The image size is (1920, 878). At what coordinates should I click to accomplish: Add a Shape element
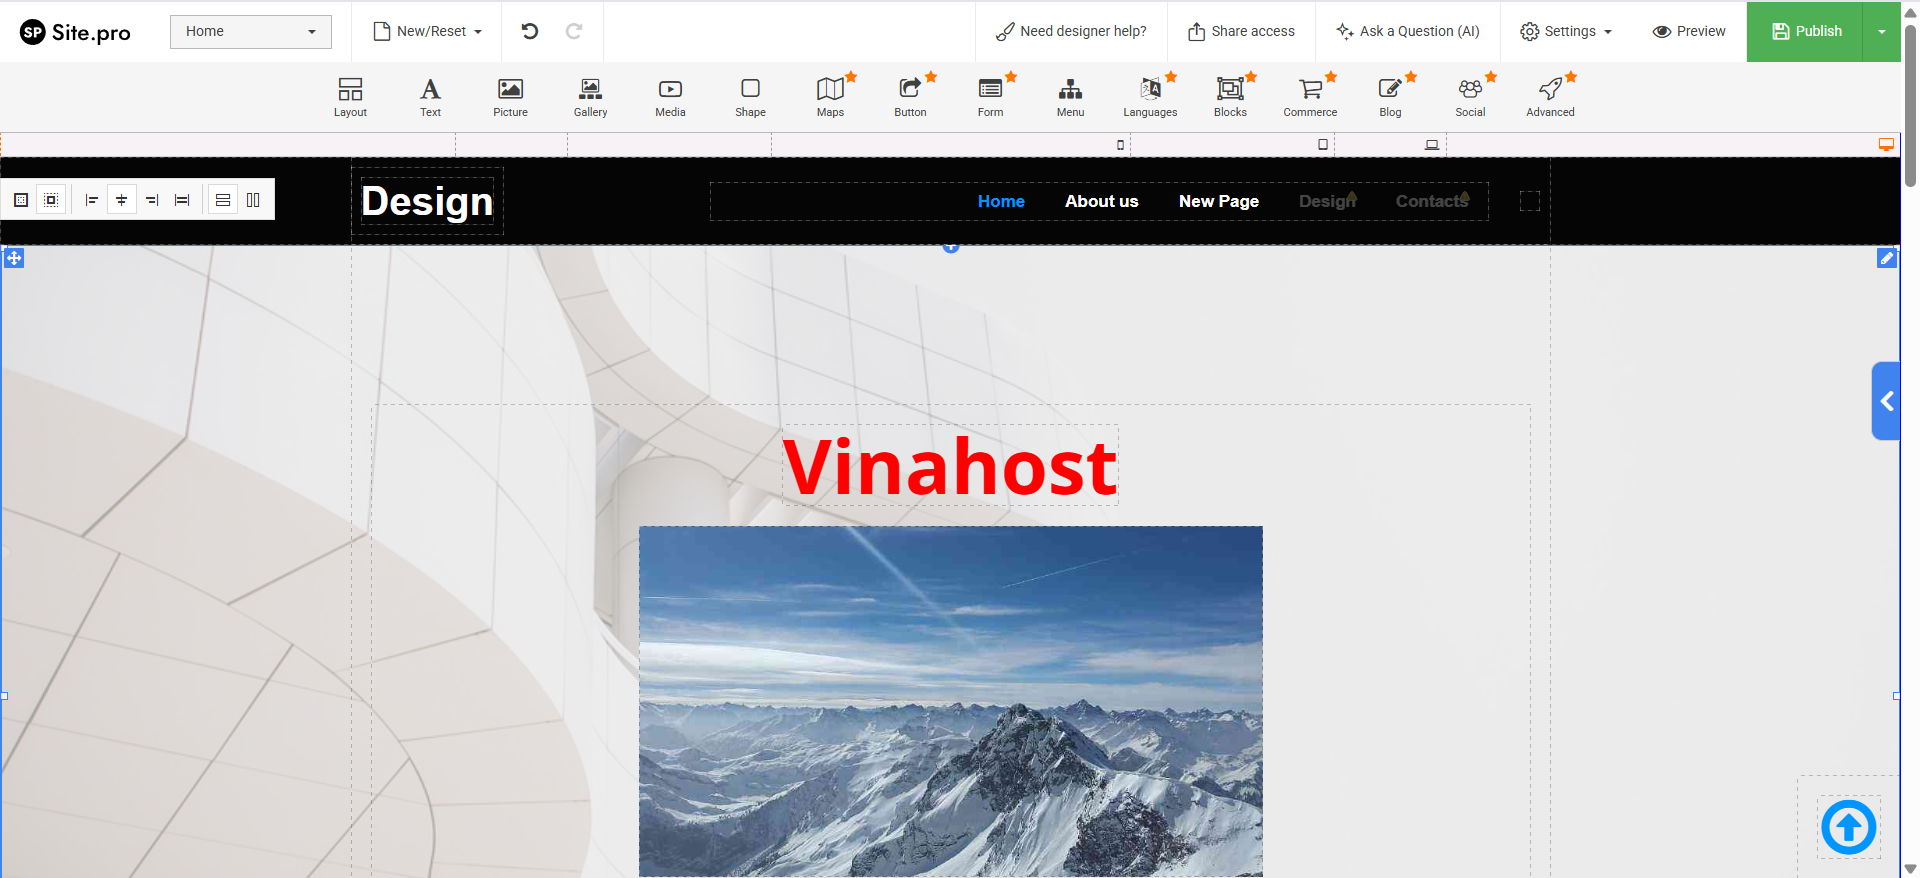click(x=750, y=97)
